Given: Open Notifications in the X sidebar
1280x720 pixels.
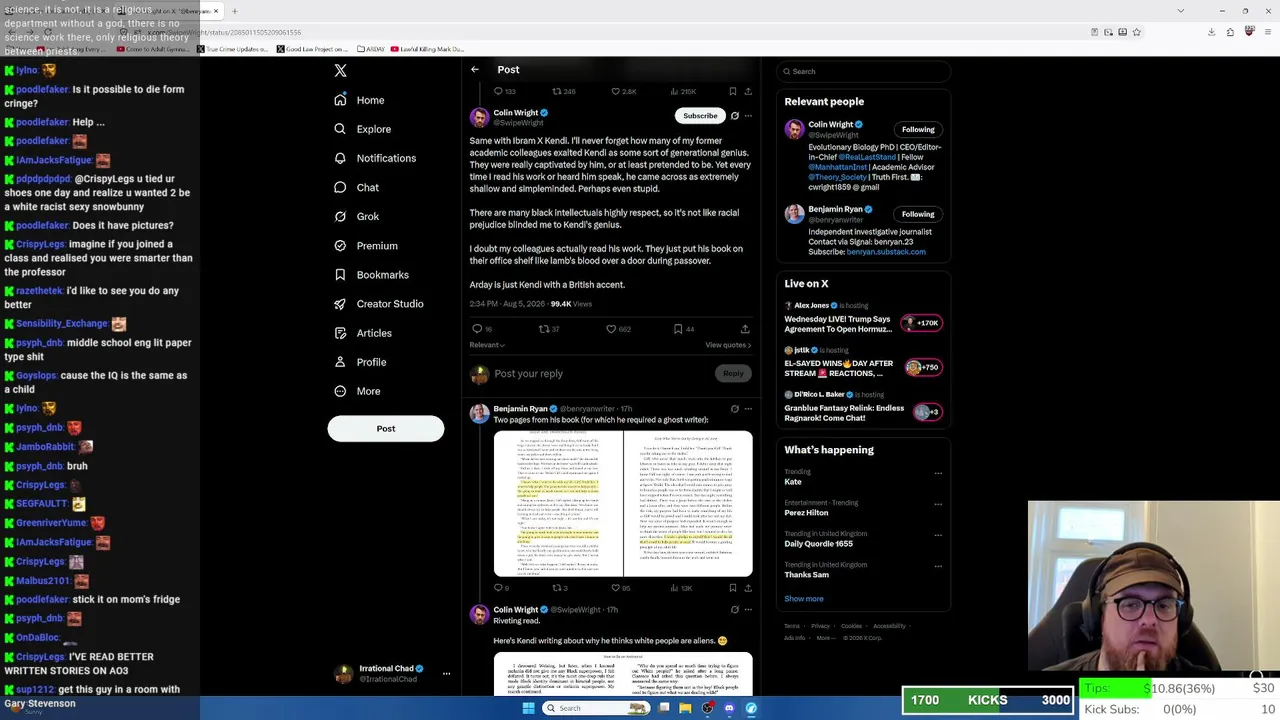Looking at the screenshot, I should coord(374,158).
